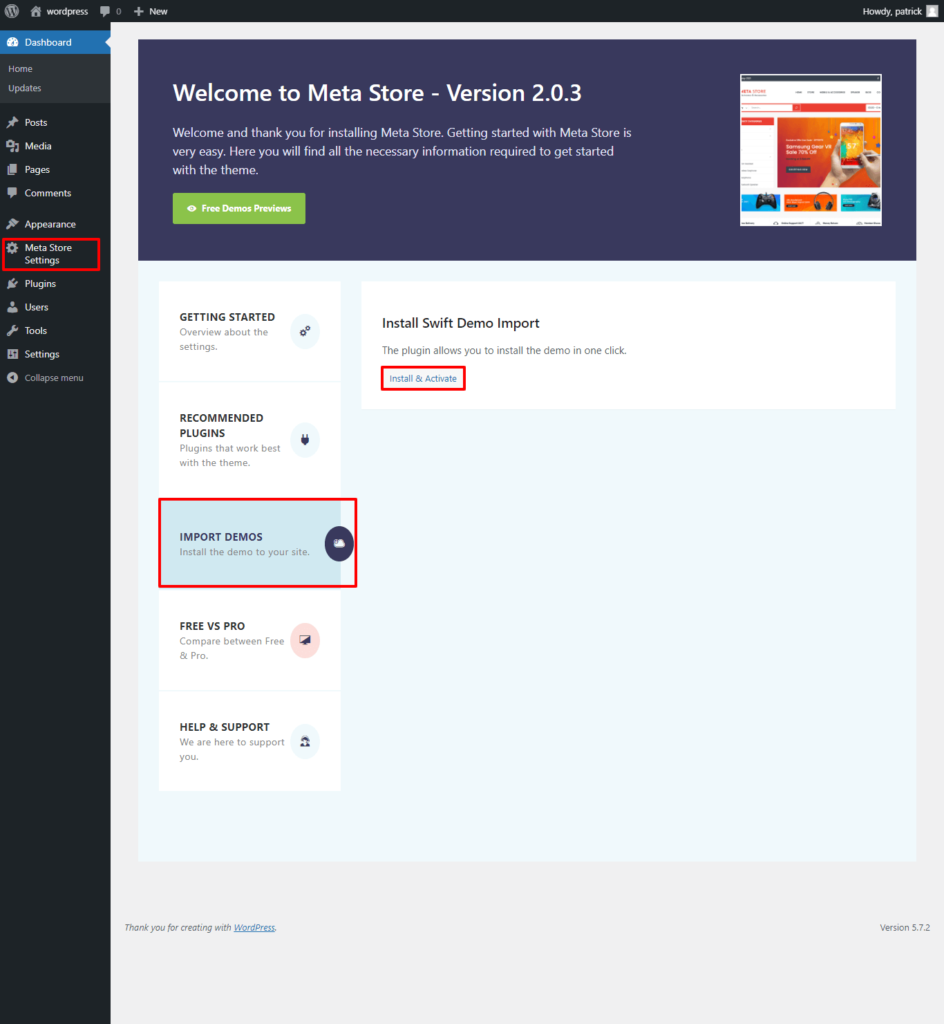The width and height of the screenshot is (944, 1024).
Task: Click the plus icon next to New
Action: (138, 11)
